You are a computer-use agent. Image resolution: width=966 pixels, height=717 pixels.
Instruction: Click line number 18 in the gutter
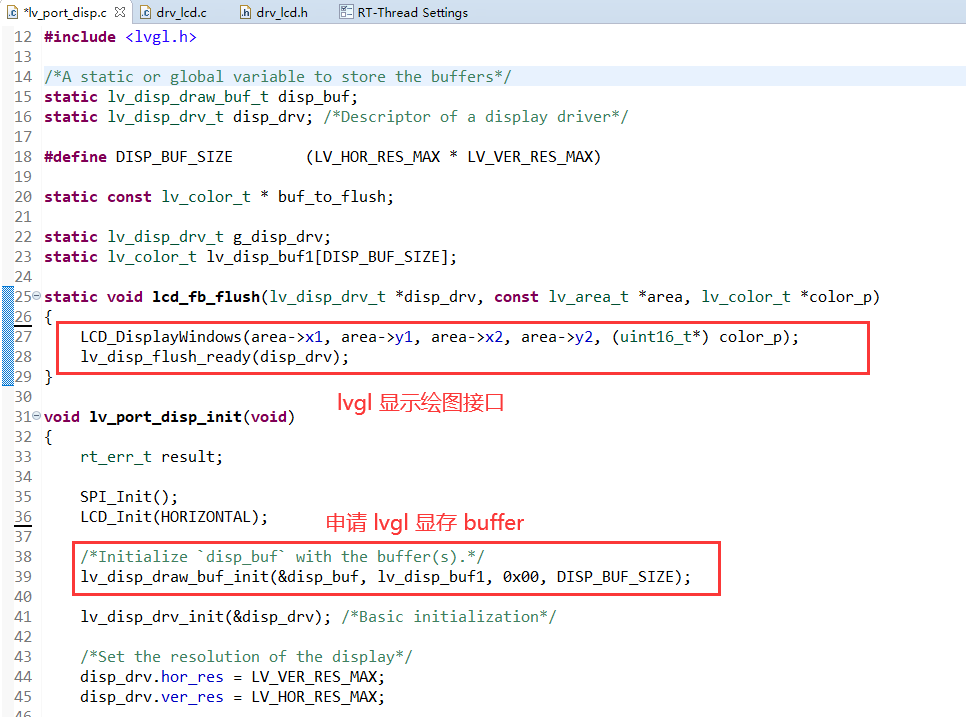(x=23, y=157)
